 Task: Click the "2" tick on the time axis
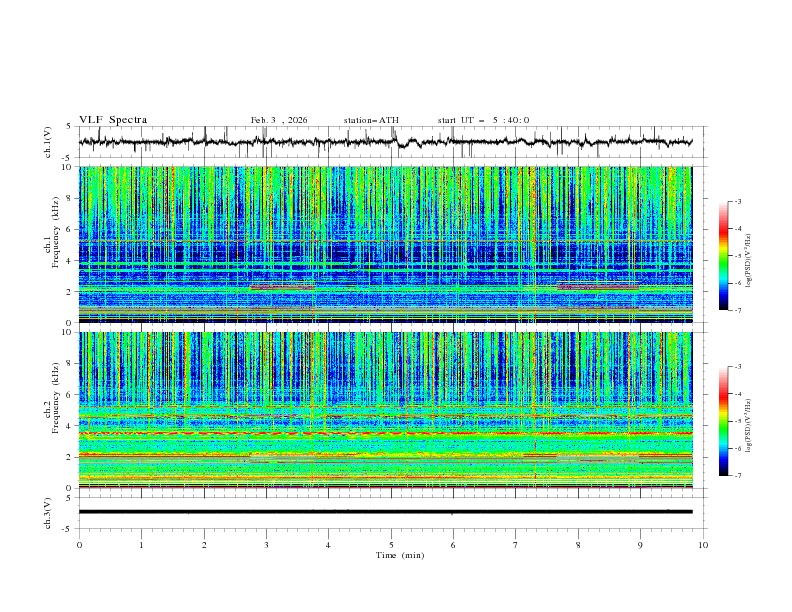pos(204,545)
